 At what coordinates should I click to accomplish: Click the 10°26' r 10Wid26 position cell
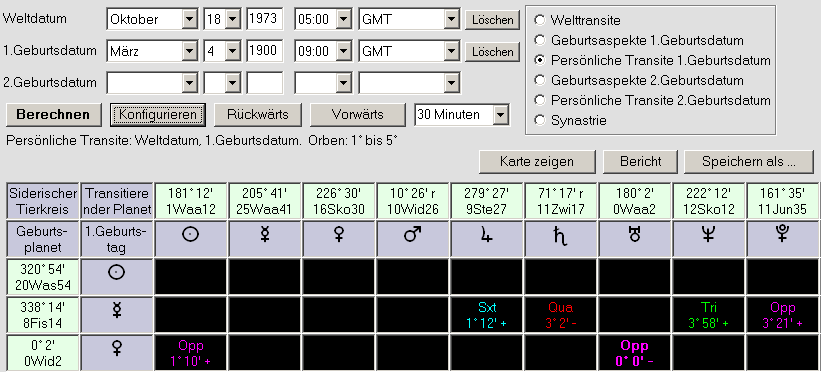pyautogui.click(x=413, y=201)
